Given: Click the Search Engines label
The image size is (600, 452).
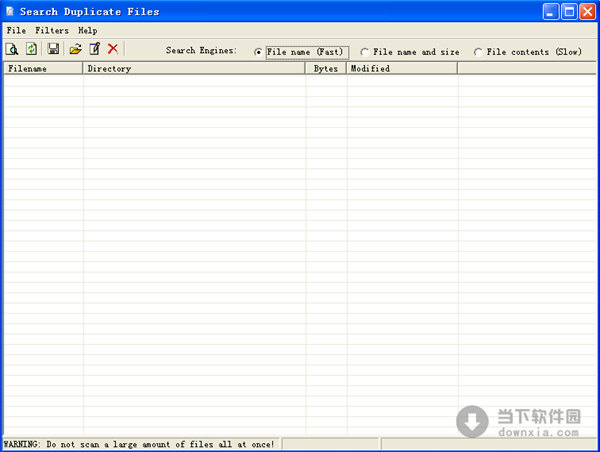Looking at the screenshot, I should coord(201,51).
